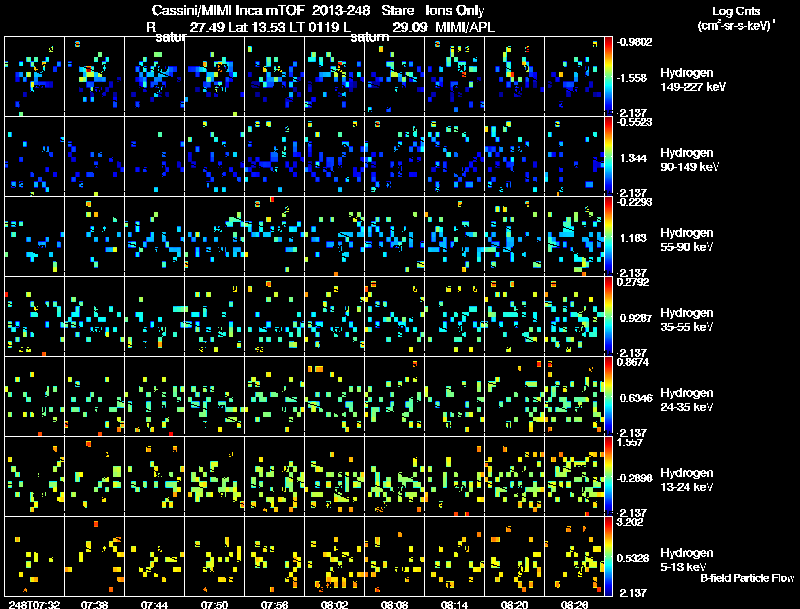
Task: Click the 90-149 keV color scale bar
Action: click(x=608, y=156)
